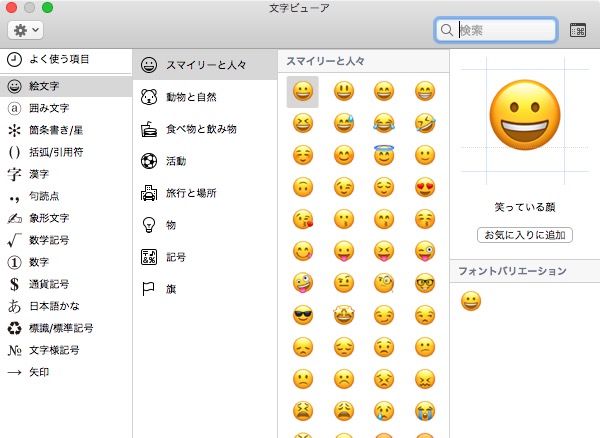This screenshot has height=438, width=600.
Task: Open 数学記号 category
Action: click(66, 240)
